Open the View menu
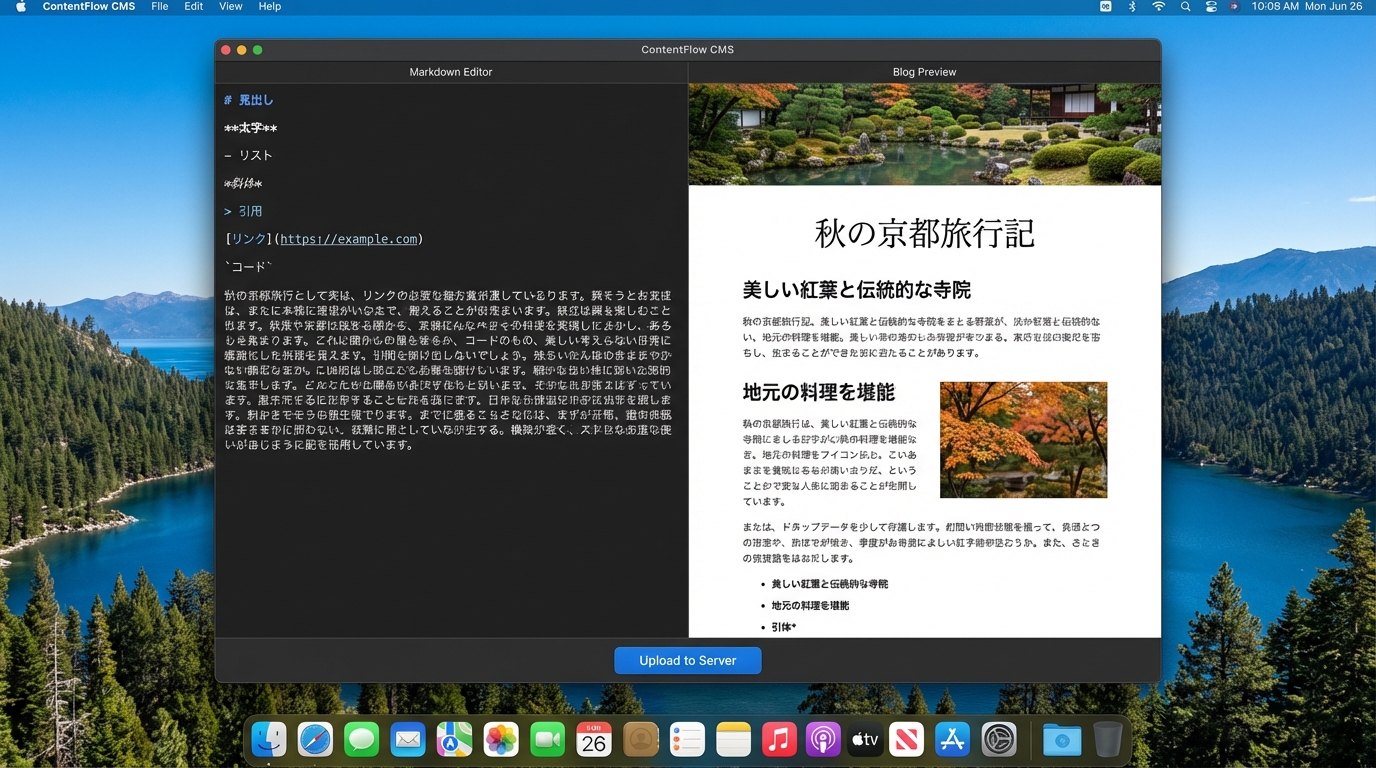This screenshot has width=1376, height=768. coord(230,6)
